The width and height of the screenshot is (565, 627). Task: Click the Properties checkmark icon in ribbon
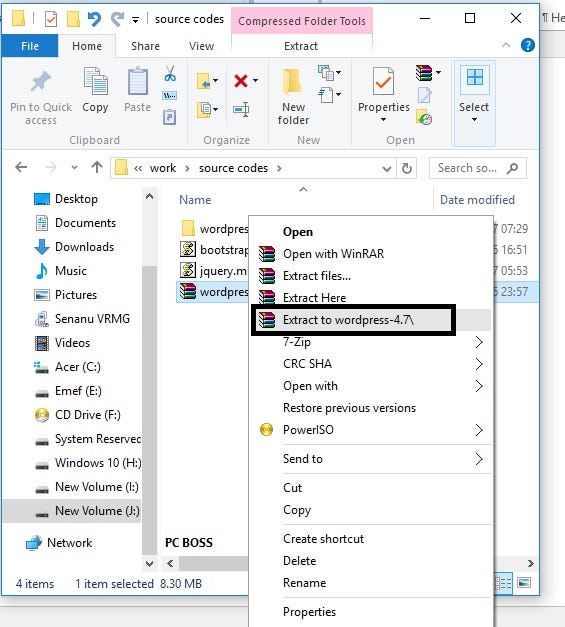(383, 81)
